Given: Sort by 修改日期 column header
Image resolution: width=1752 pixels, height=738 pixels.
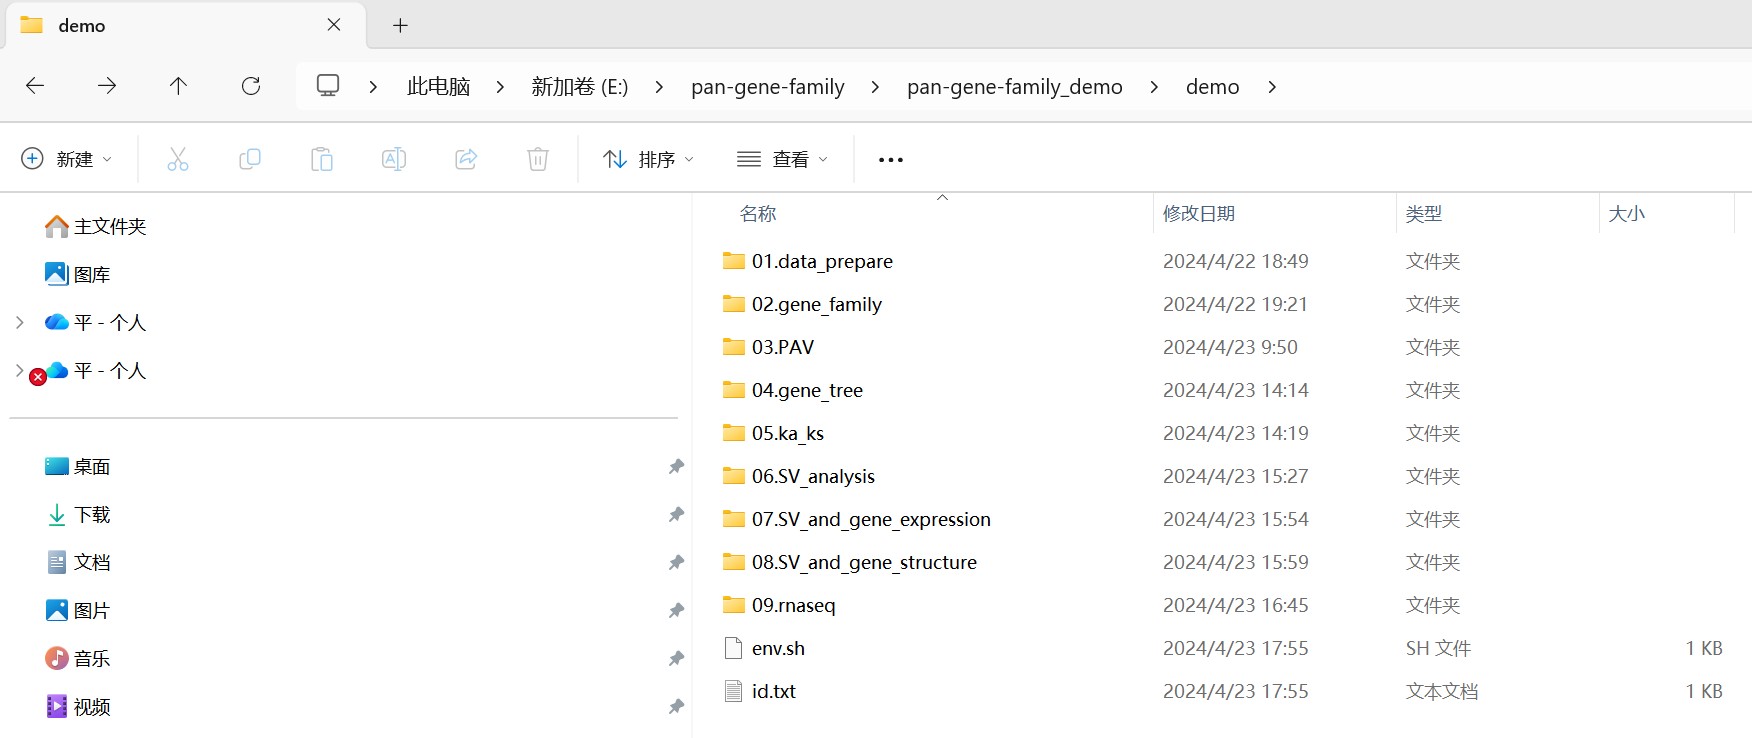Looking at the screenshot, I should point(1198,213).
